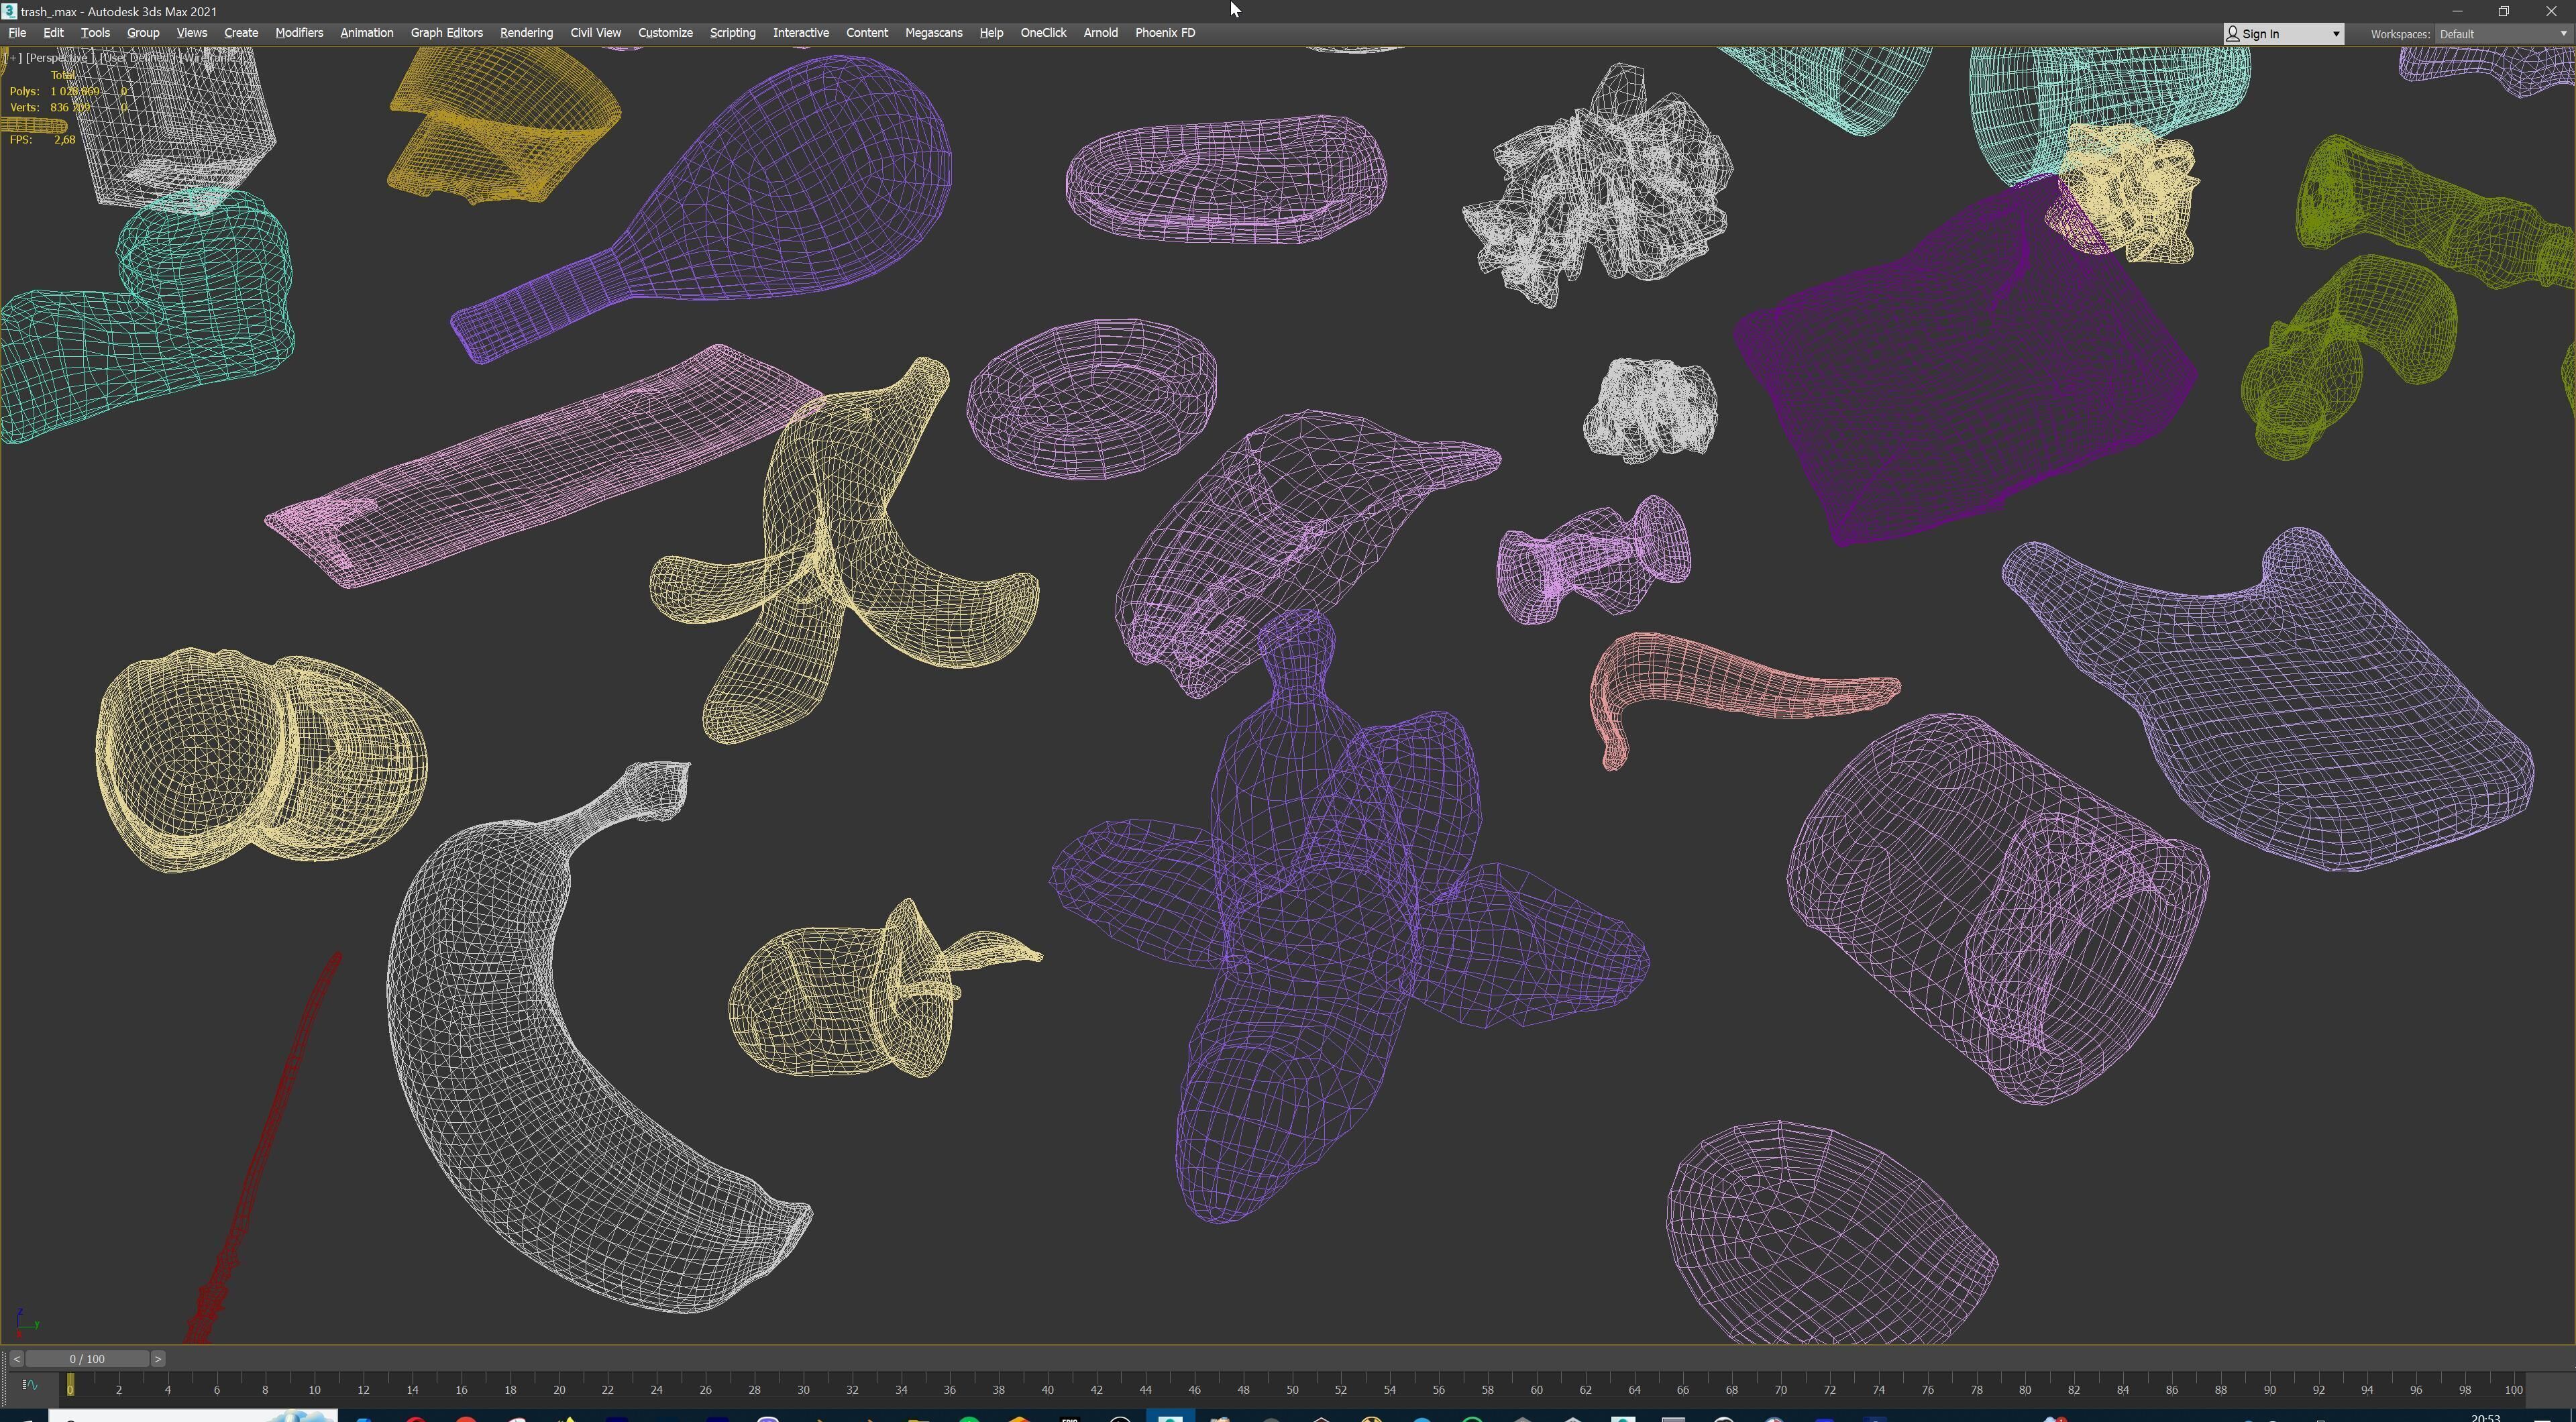
Task: Click the restore window icon
Action: point(2504,11)
